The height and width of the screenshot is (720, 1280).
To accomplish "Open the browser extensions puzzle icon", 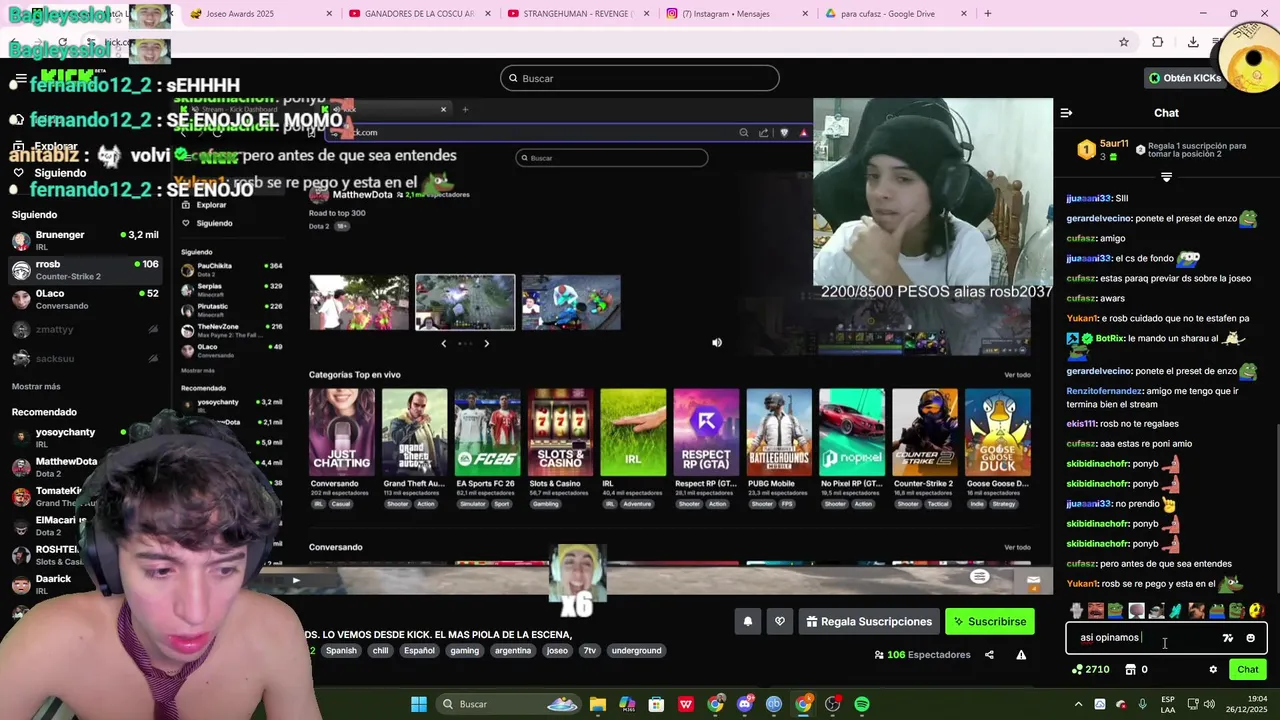I will (1158, 42).
